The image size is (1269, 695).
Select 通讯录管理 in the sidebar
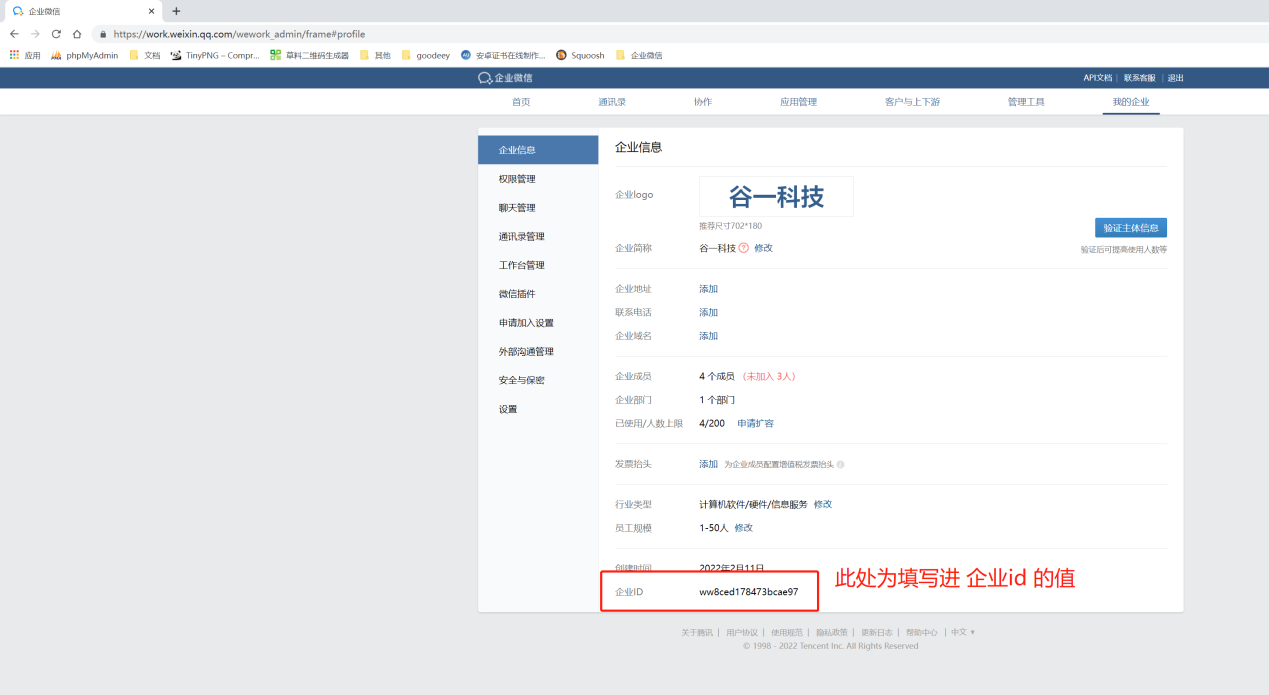pos(520,236)
